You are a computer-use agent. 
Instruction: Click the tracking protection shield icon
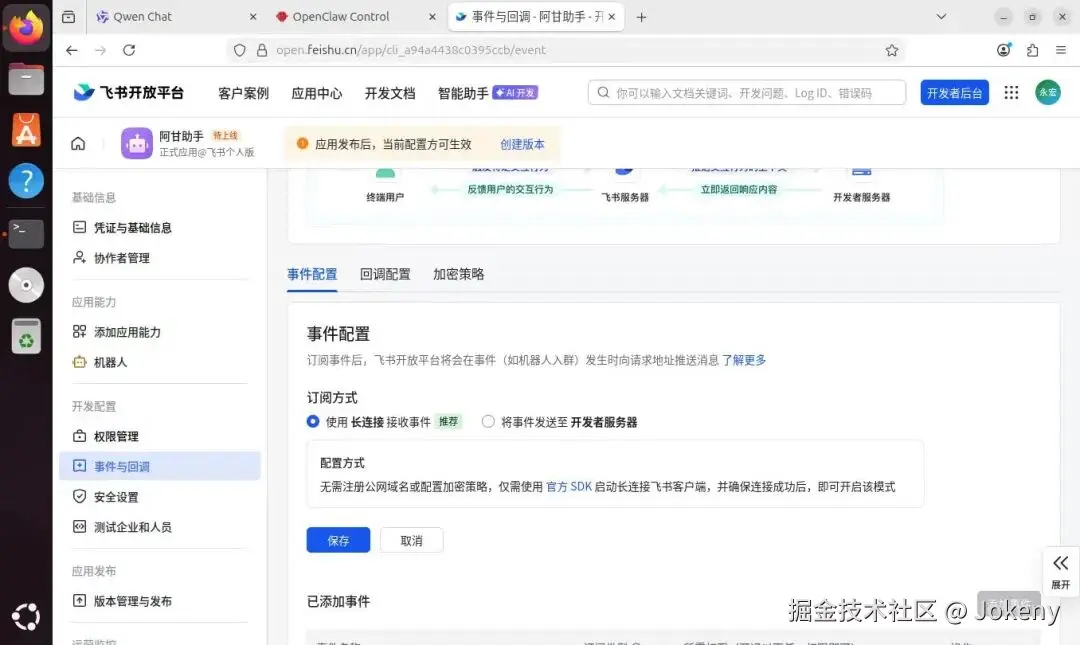tap(239, 50)
